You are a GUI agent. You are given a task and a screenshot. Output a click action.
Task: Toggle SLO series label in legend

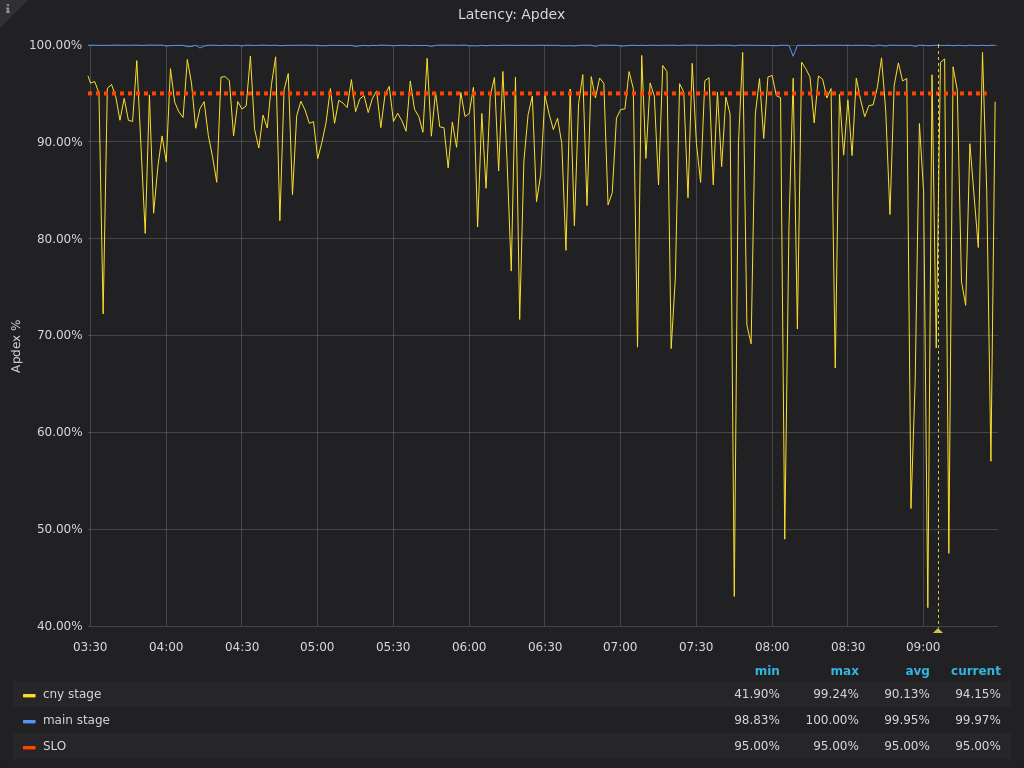tap(54, 746)
